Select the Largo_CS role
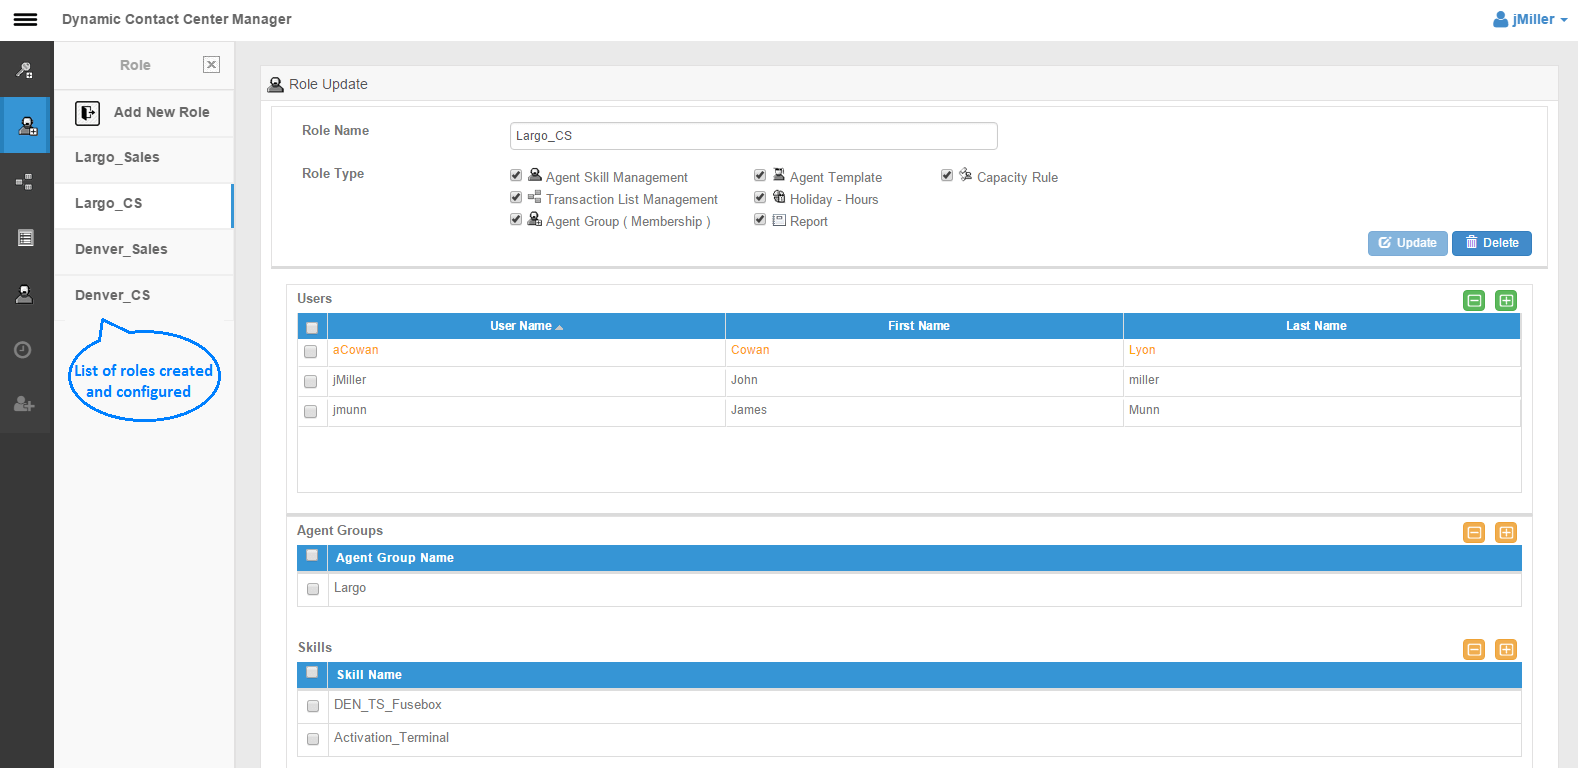The height and width of the screenshot is (768, 1578). (144, 204)
